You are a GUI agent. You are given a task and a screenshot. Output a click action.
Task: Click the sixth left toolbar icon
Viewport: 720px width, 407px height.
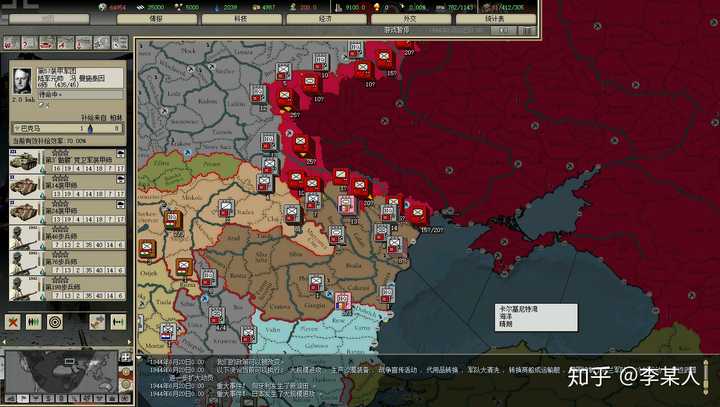click(x=101, y=43)
